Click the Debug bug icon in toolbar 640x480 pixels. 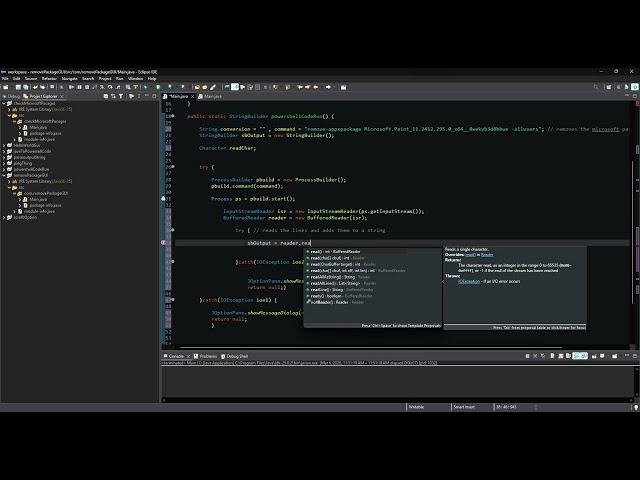tap(145, 87)
